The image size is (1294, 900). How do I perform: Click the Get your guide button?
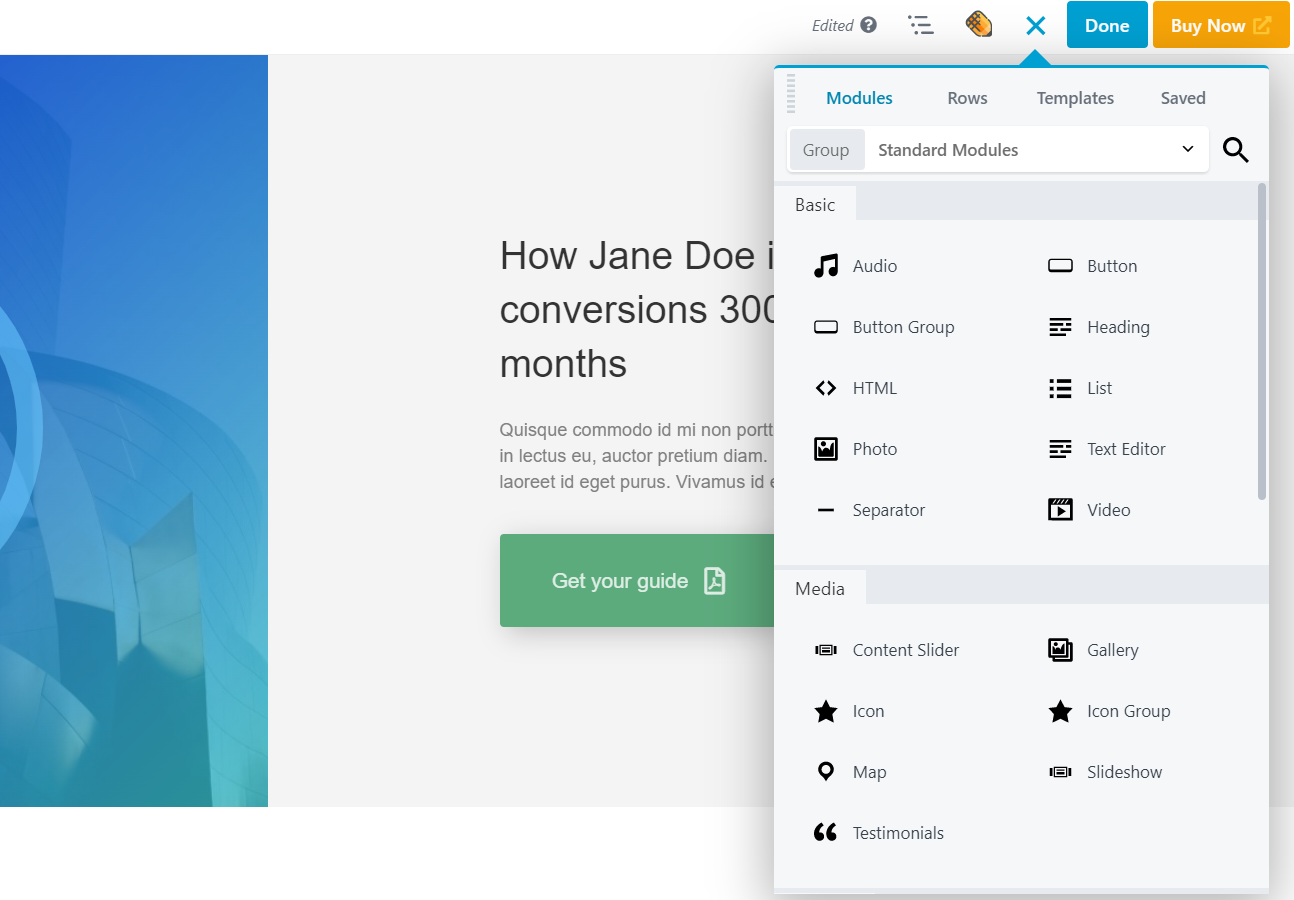point(637,581)
